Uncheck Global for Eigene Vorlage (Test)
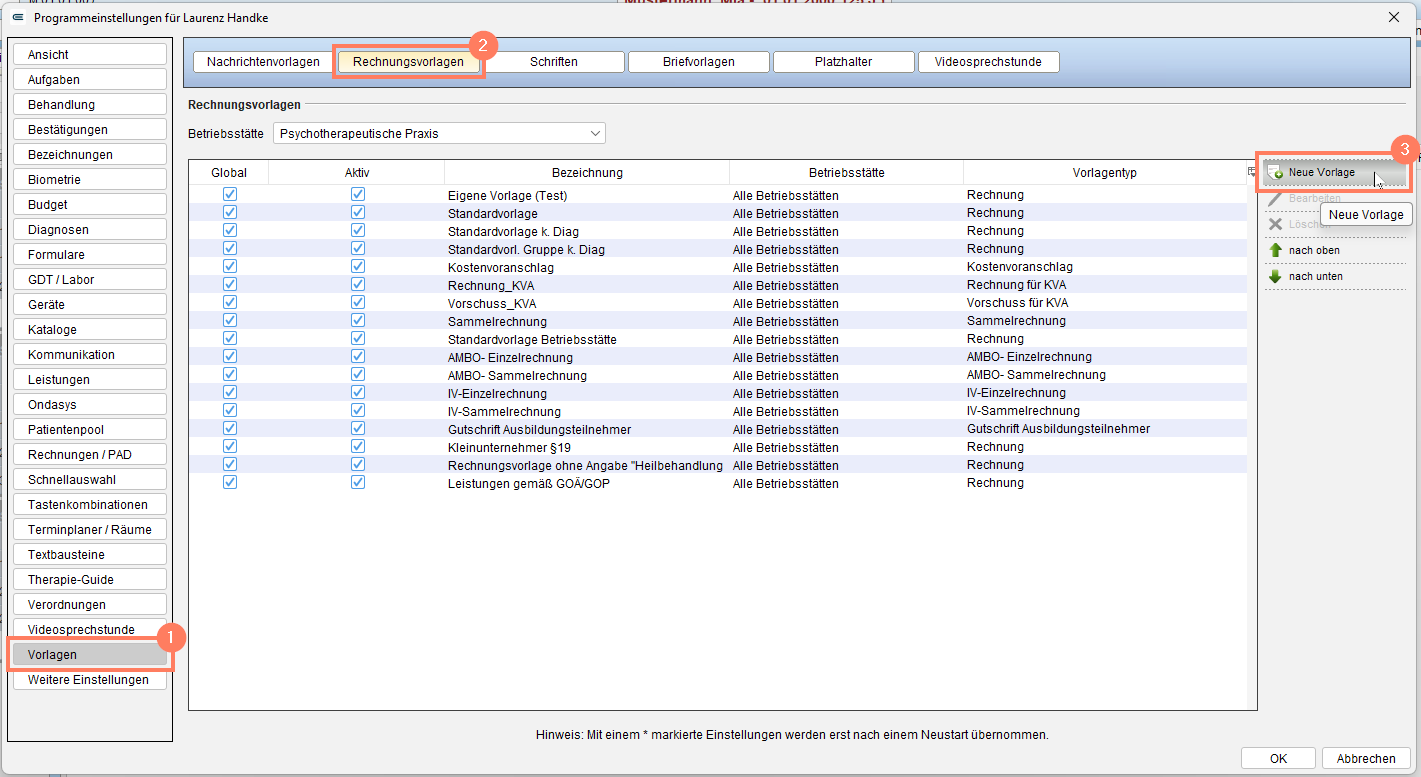Image resolution: width=1421 pixels, height=777 pixels. [x=230, y=194]
